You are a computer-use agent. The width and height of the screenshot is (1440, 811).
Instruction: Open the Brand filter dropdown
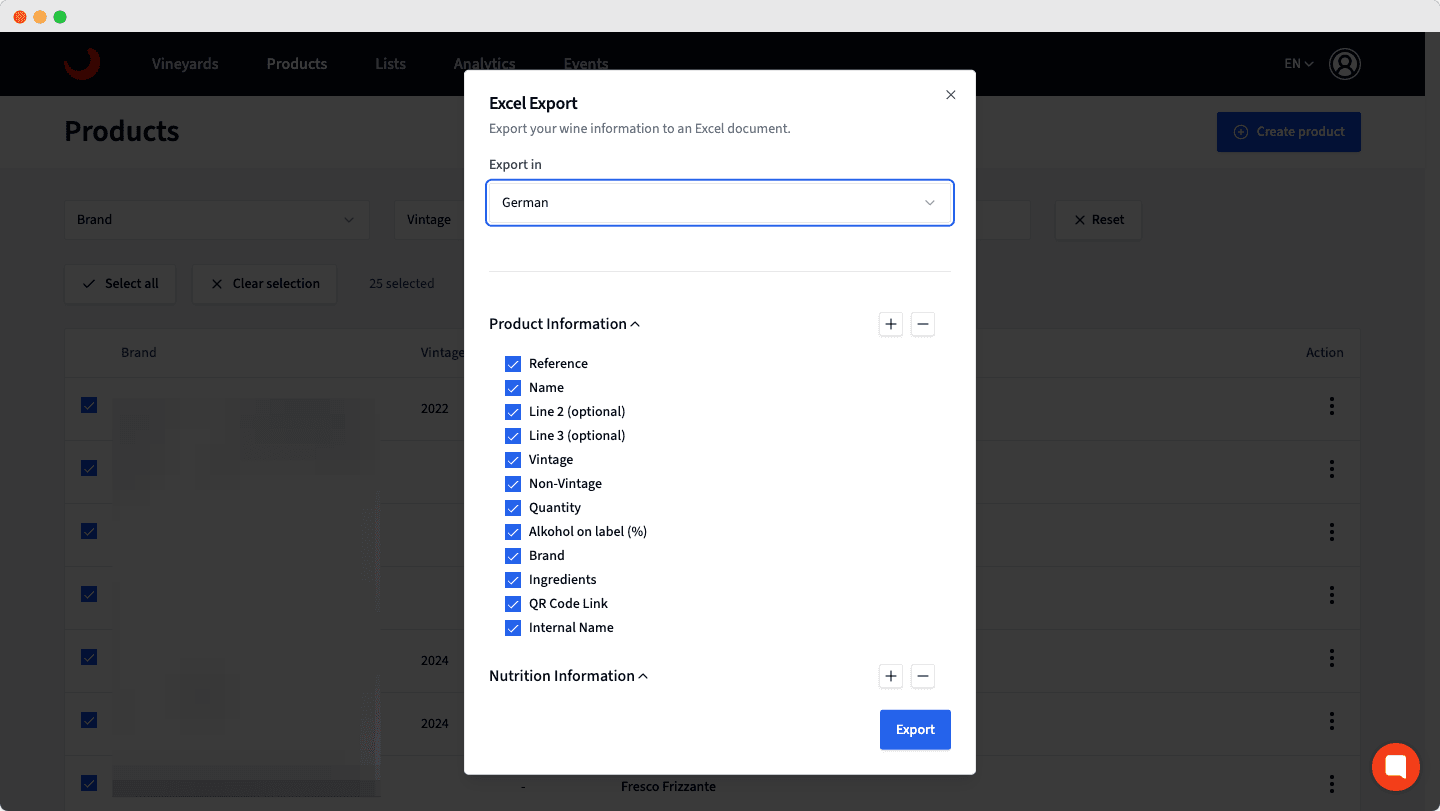pyautogui.click(x=216, y=219)
